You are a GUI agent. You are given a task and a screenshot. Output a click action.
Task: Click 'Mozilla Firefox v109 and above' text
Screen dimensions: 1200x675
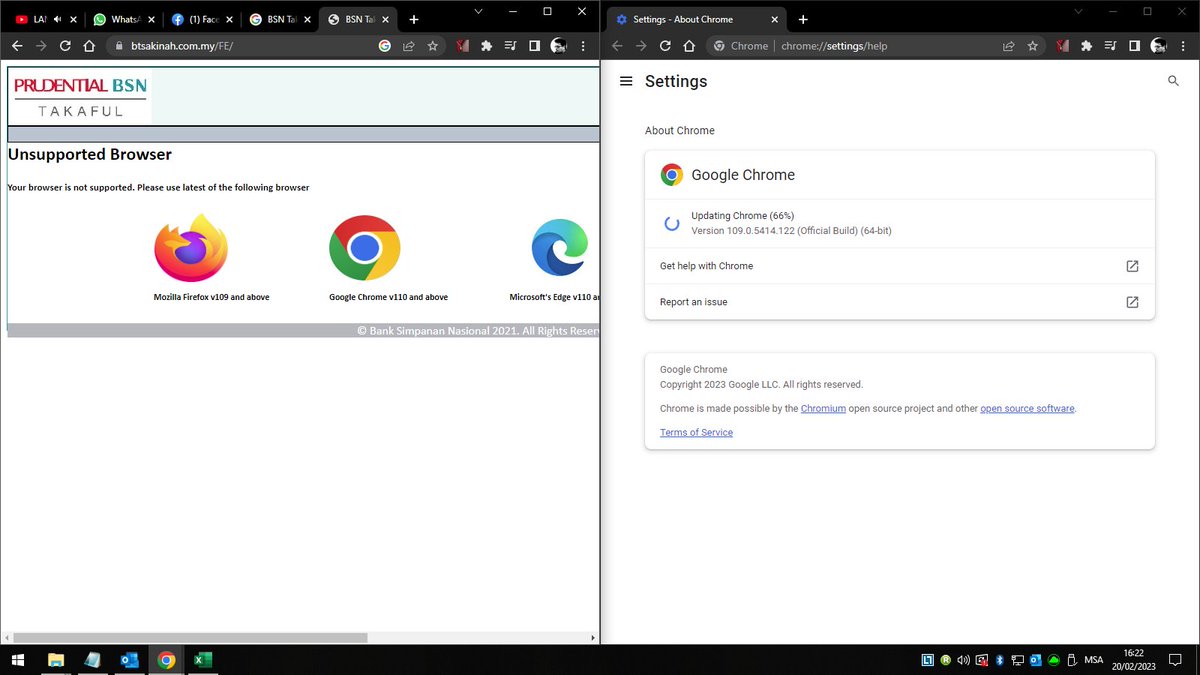[211, 297]
